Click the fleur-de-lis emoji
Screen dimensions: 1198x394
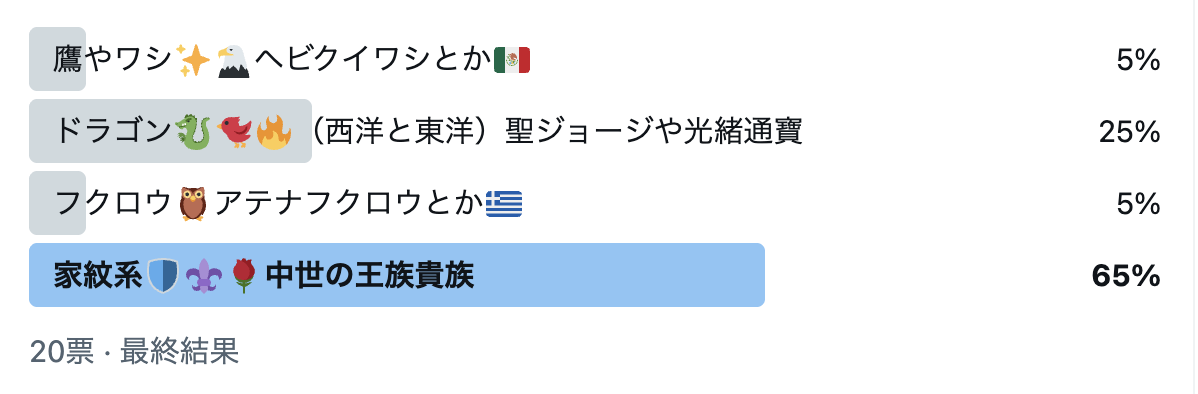point(202,276)
